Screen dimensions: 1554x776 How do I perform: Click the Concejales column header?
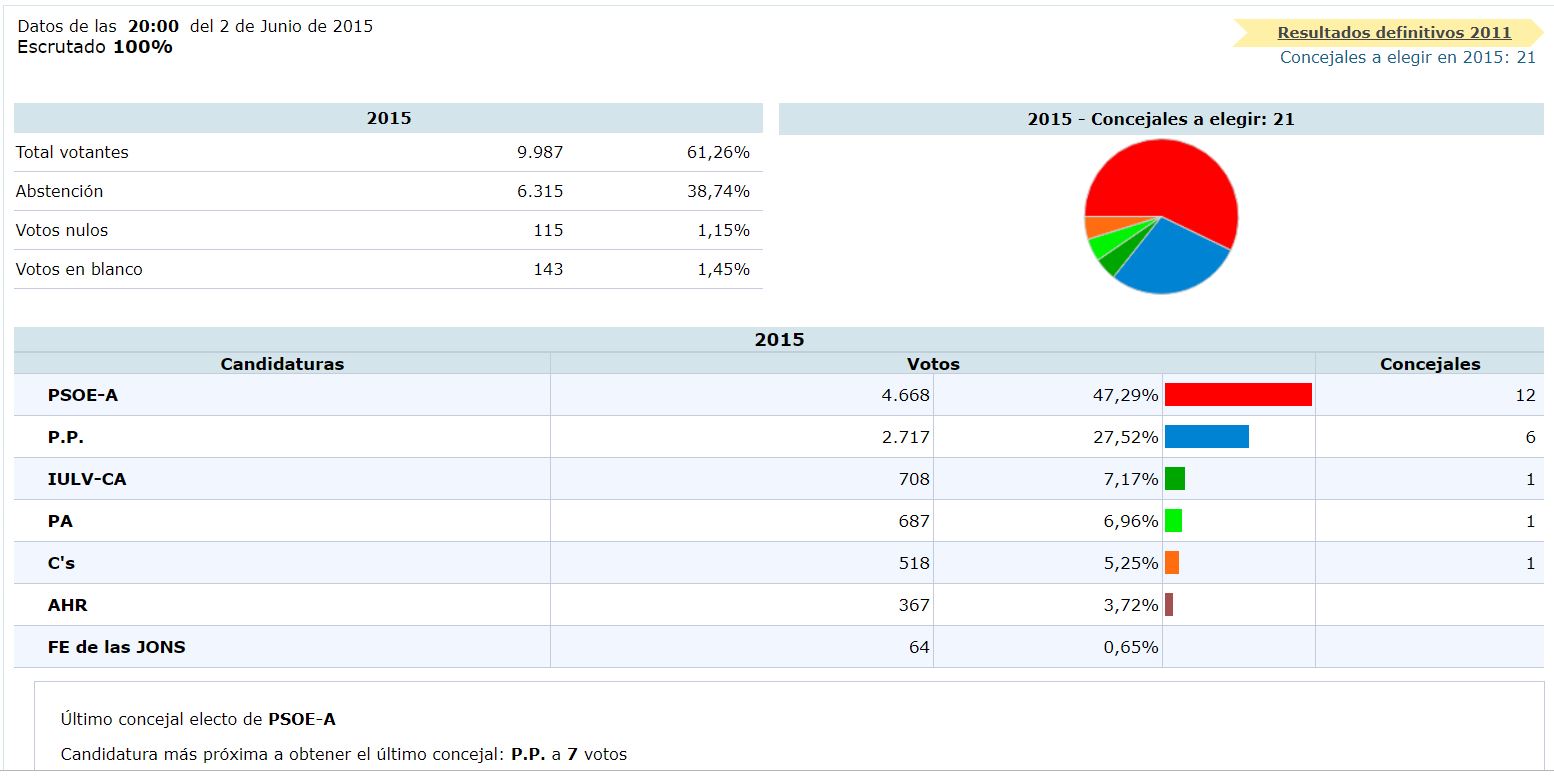click(x=1429, y=364)
